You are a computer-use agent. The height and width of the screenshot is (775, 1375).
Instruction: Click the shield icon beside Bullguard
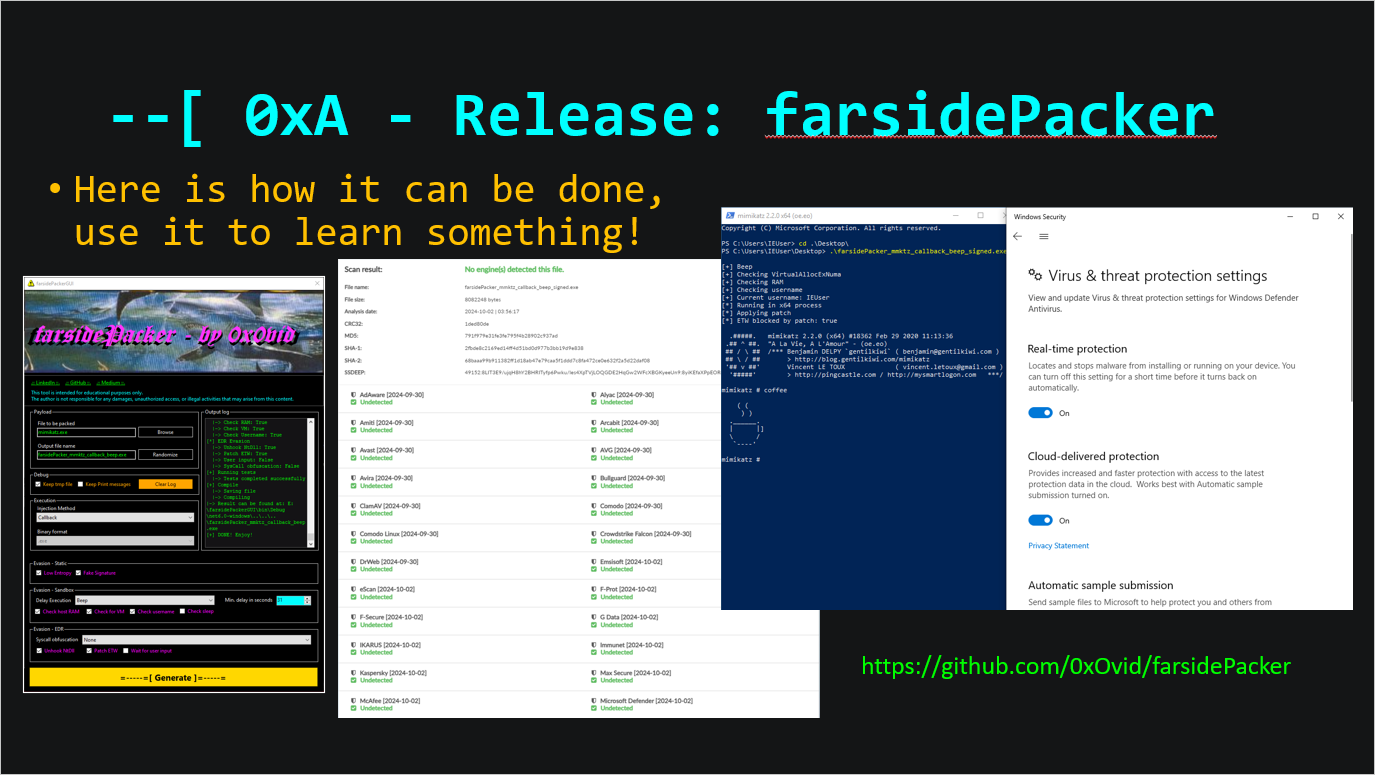coord(594,478)
